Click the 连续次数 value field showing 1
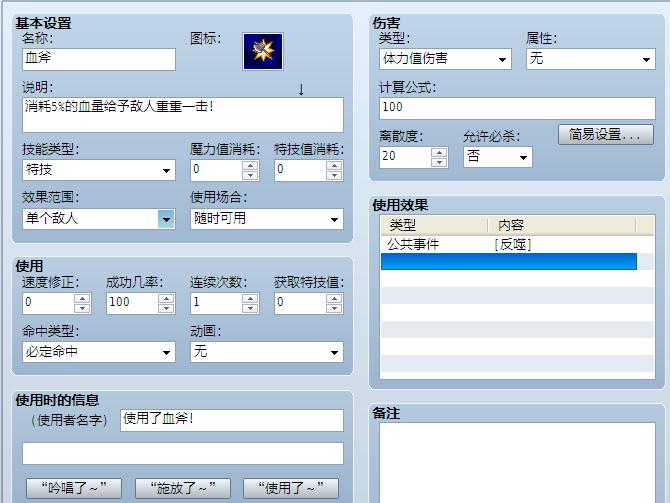 pos(216,303)
